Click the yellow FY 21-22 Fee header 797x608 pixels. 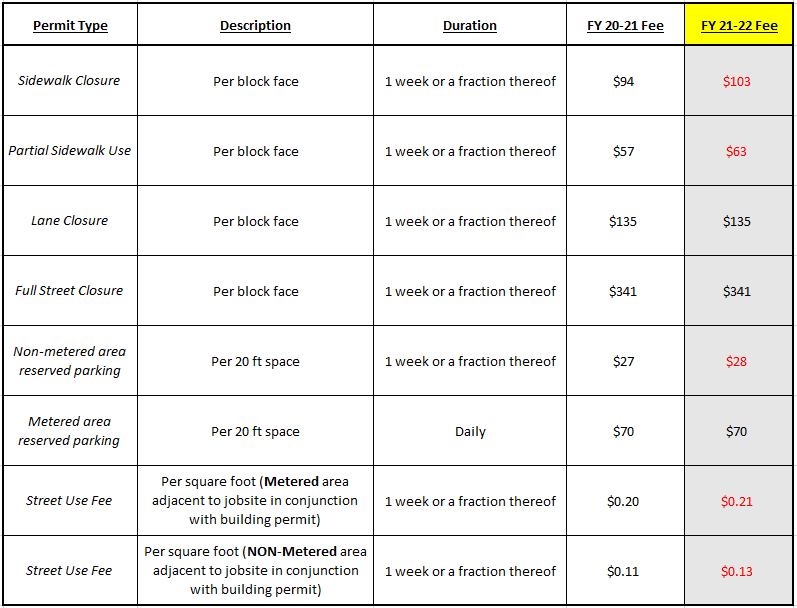(x=737, y=26)
